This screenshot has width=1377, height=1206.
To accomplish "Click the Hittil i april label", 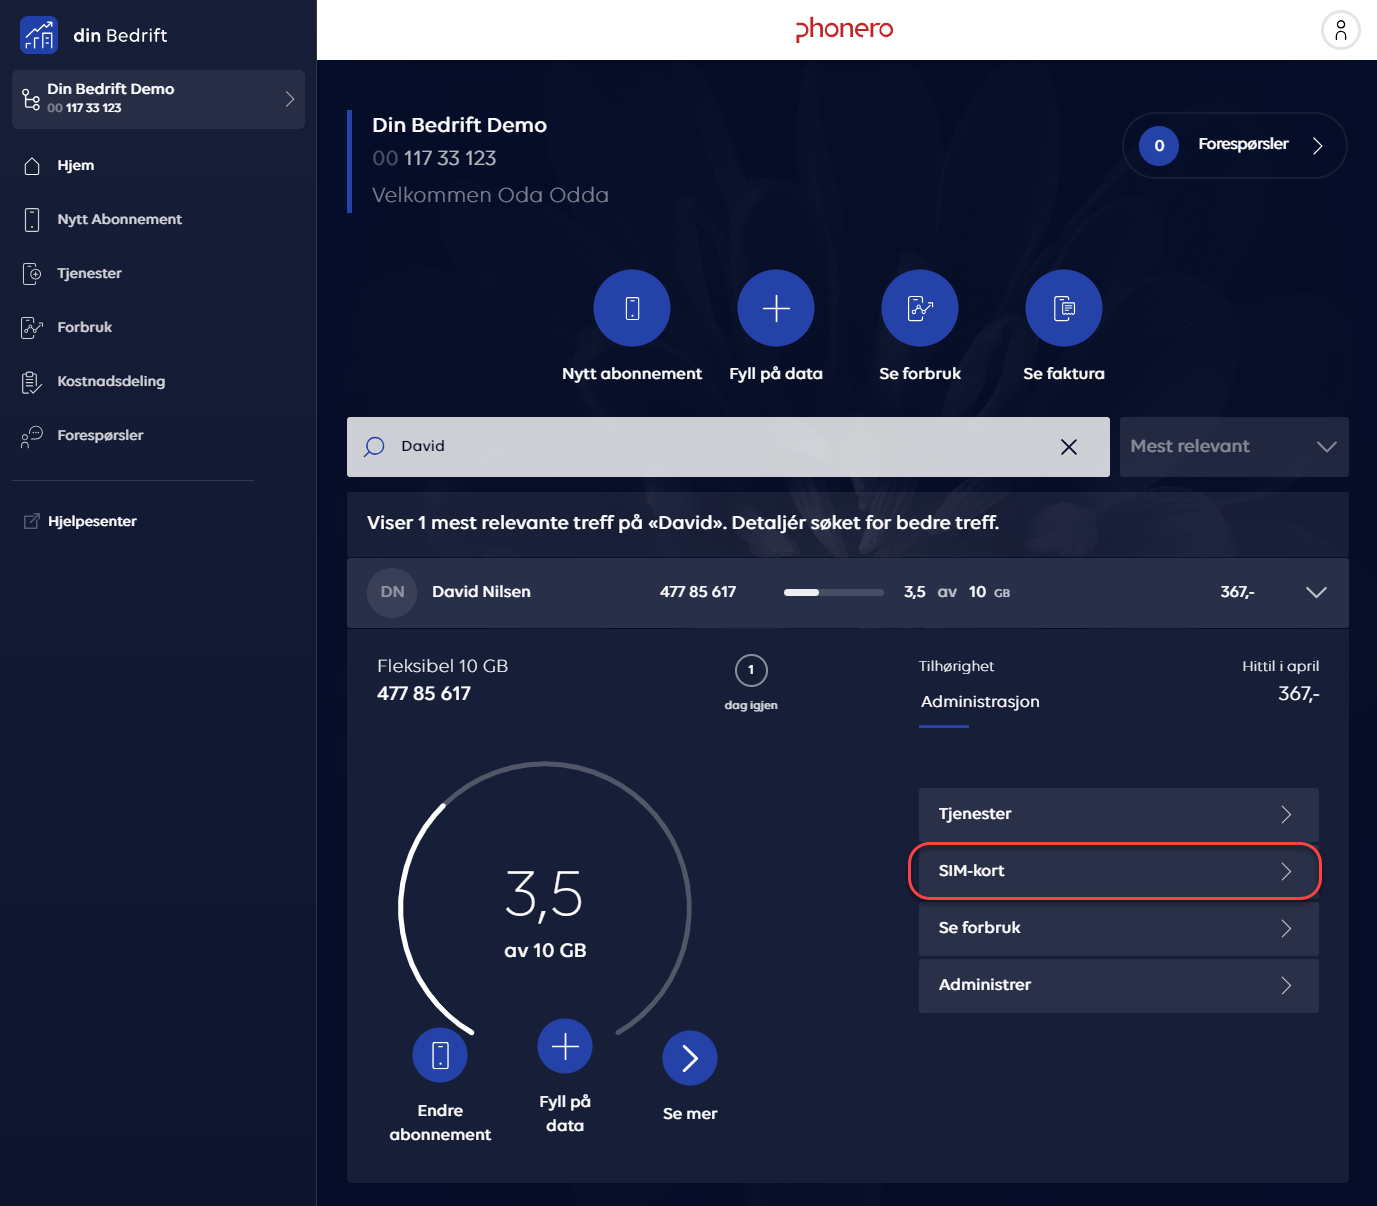I will (1281, 667).
